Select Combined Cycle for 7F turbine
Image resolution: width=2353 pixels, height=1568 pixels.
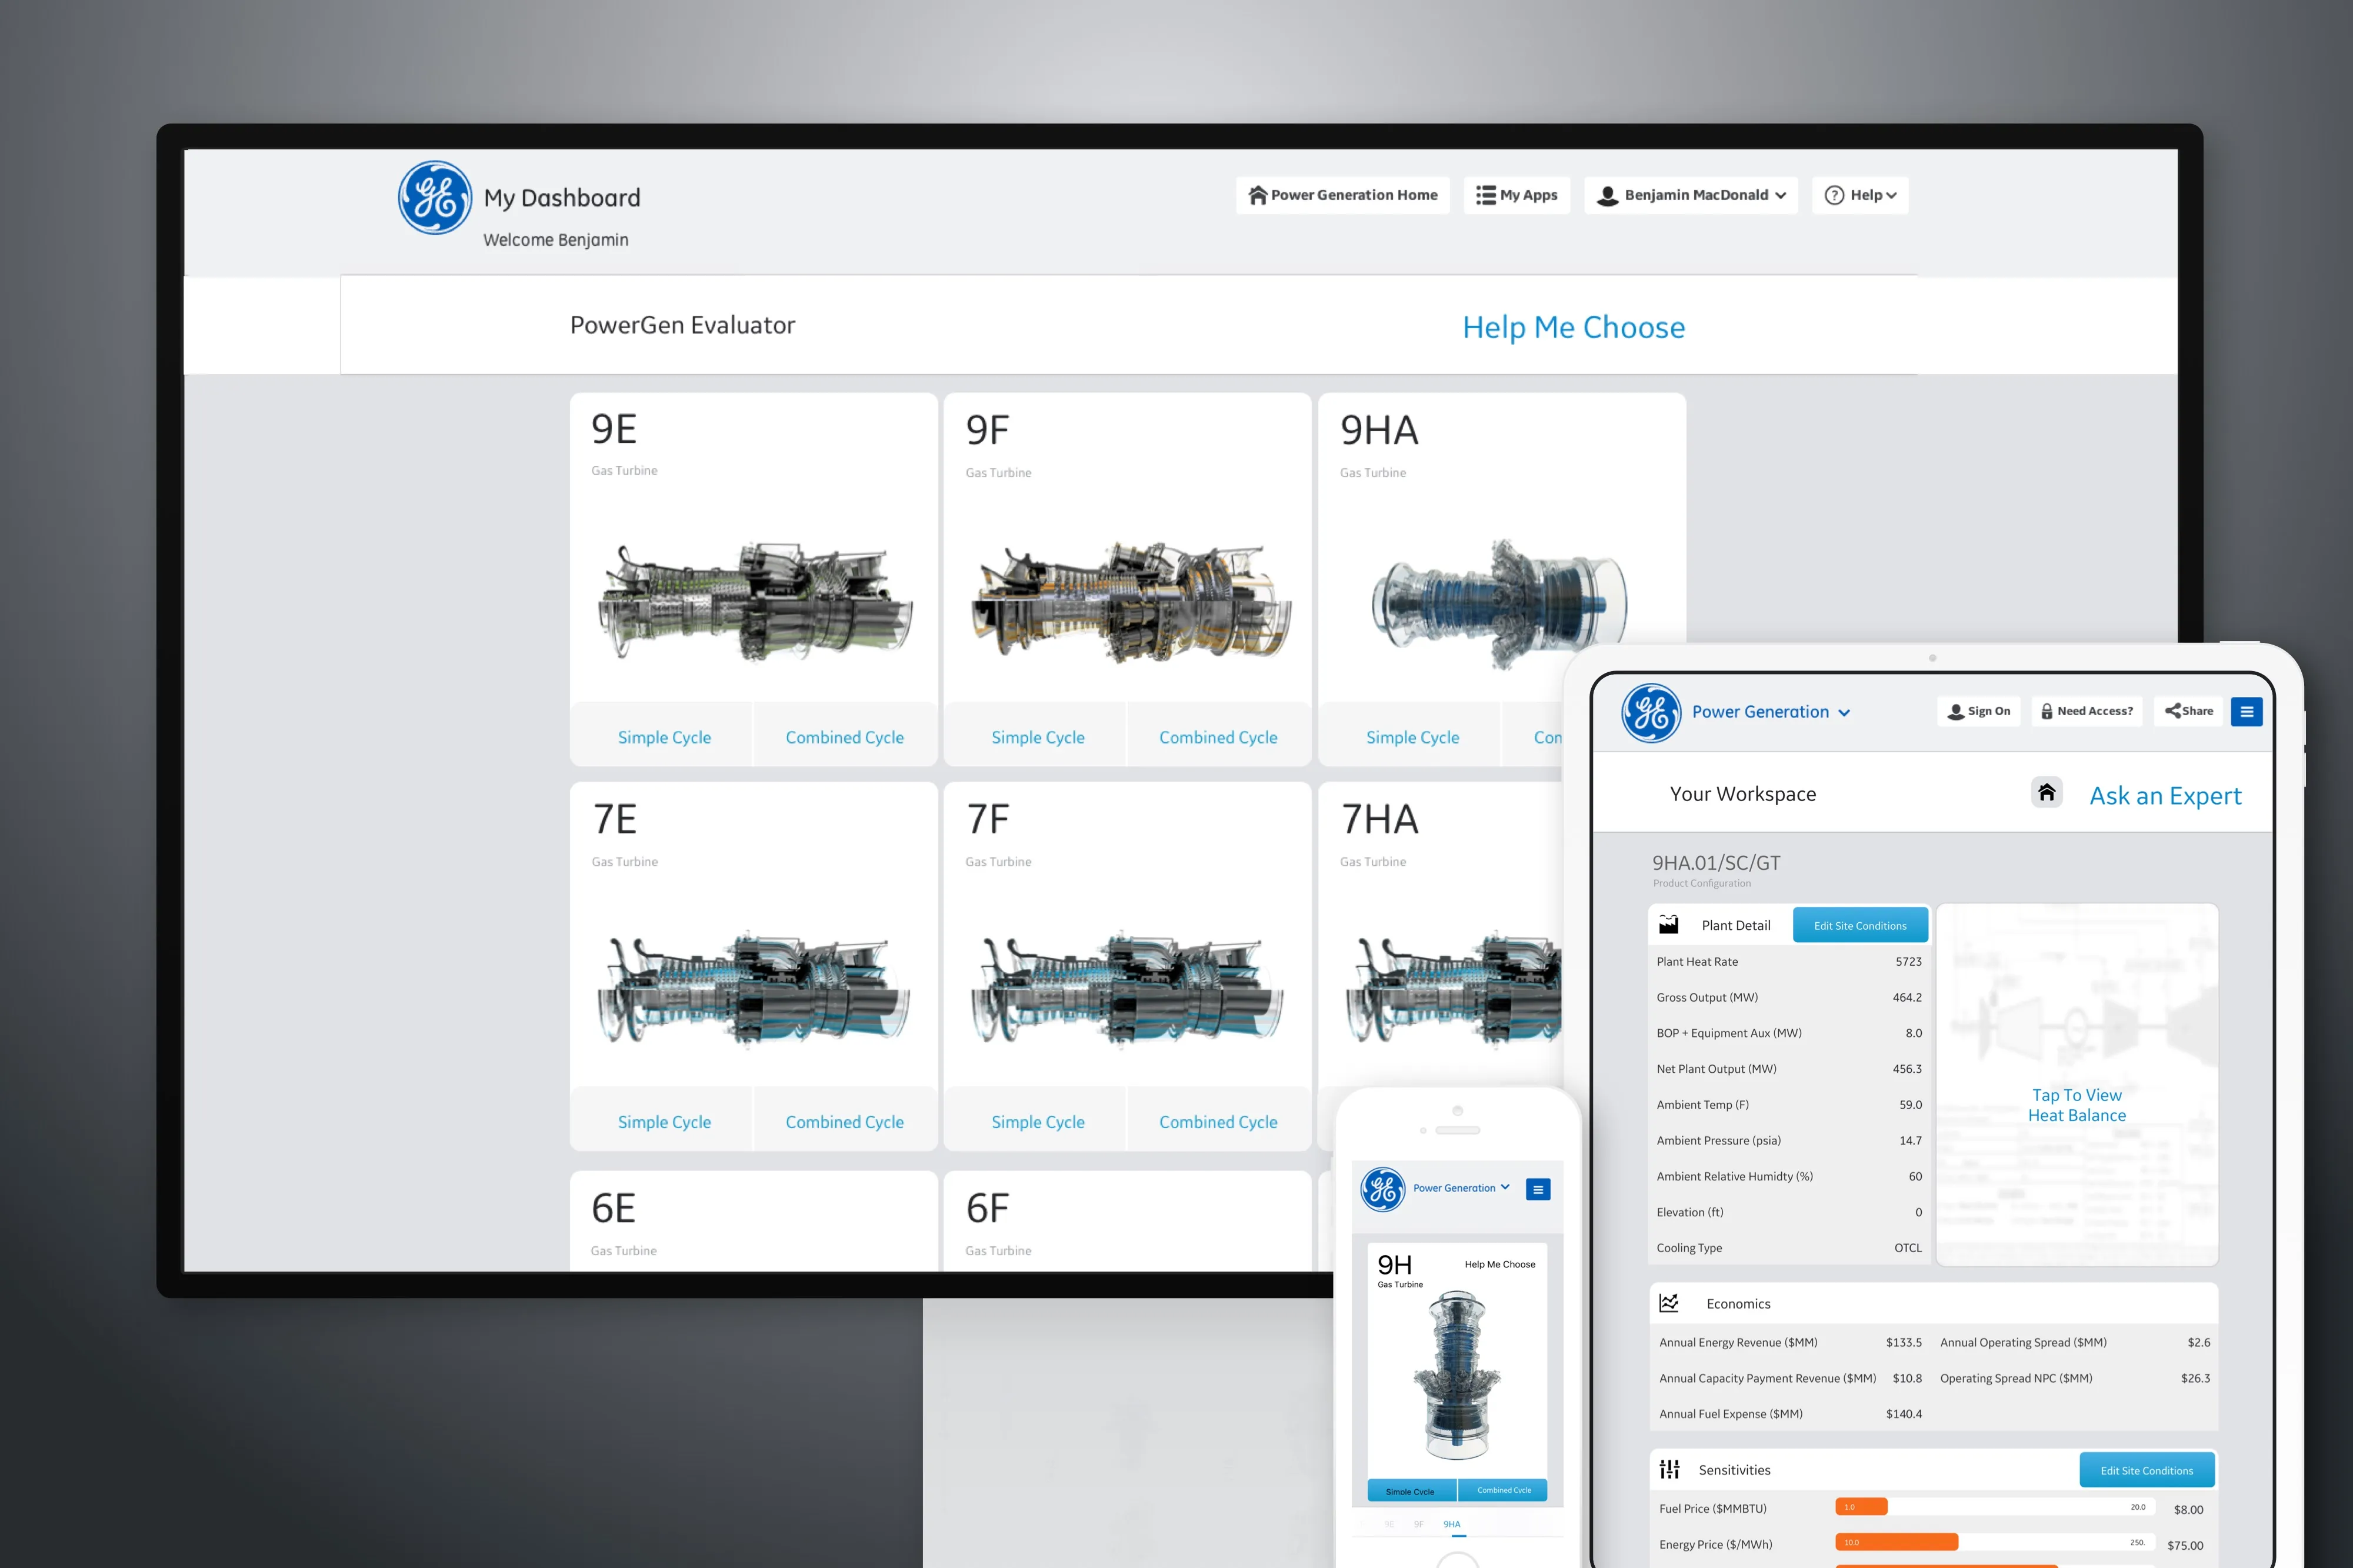[x=1218, y=1122]
